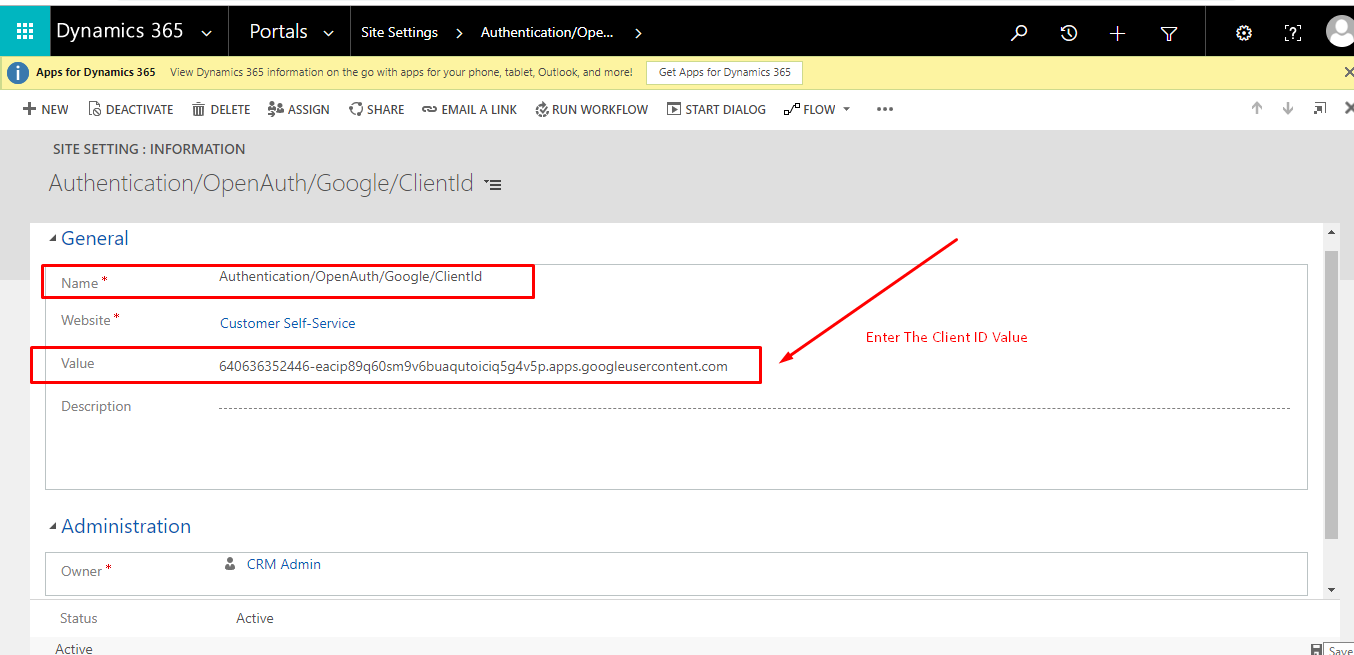
Task: Click the quick create plus icon
Action: pos(1118,33)
